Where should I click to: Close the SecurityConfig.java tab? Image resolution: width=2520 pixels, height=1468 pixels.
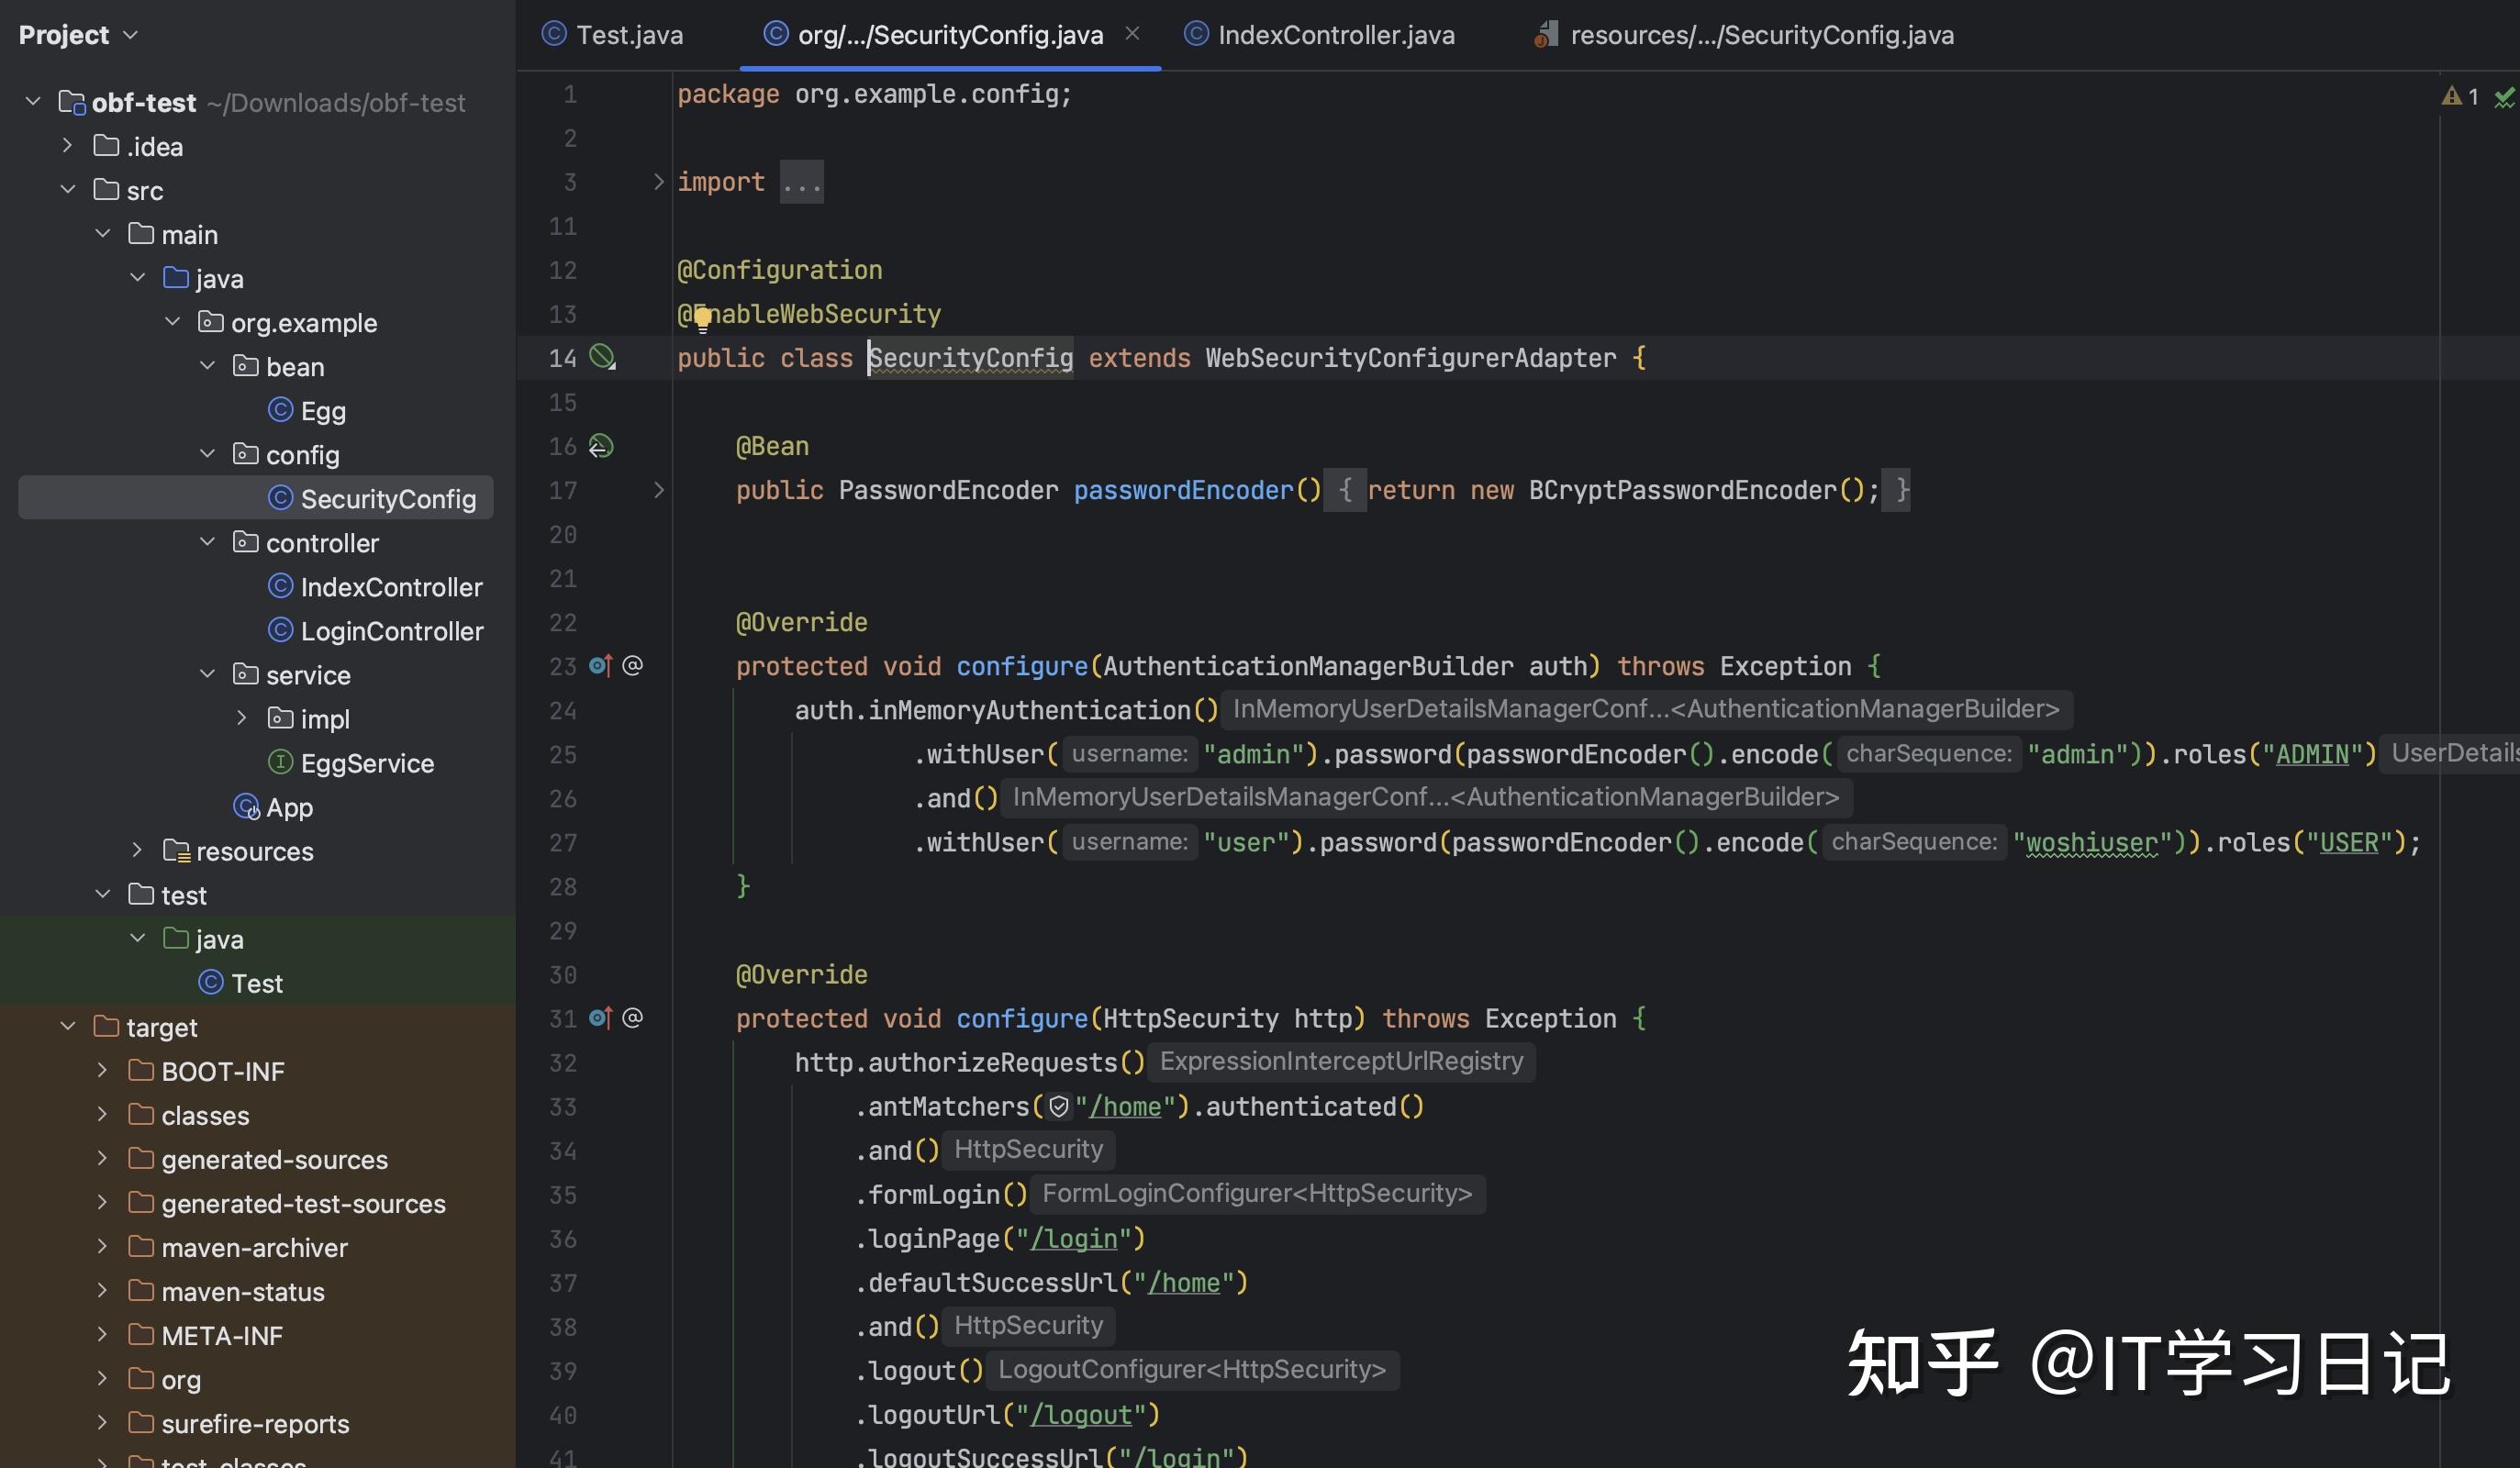[1132, 33]
